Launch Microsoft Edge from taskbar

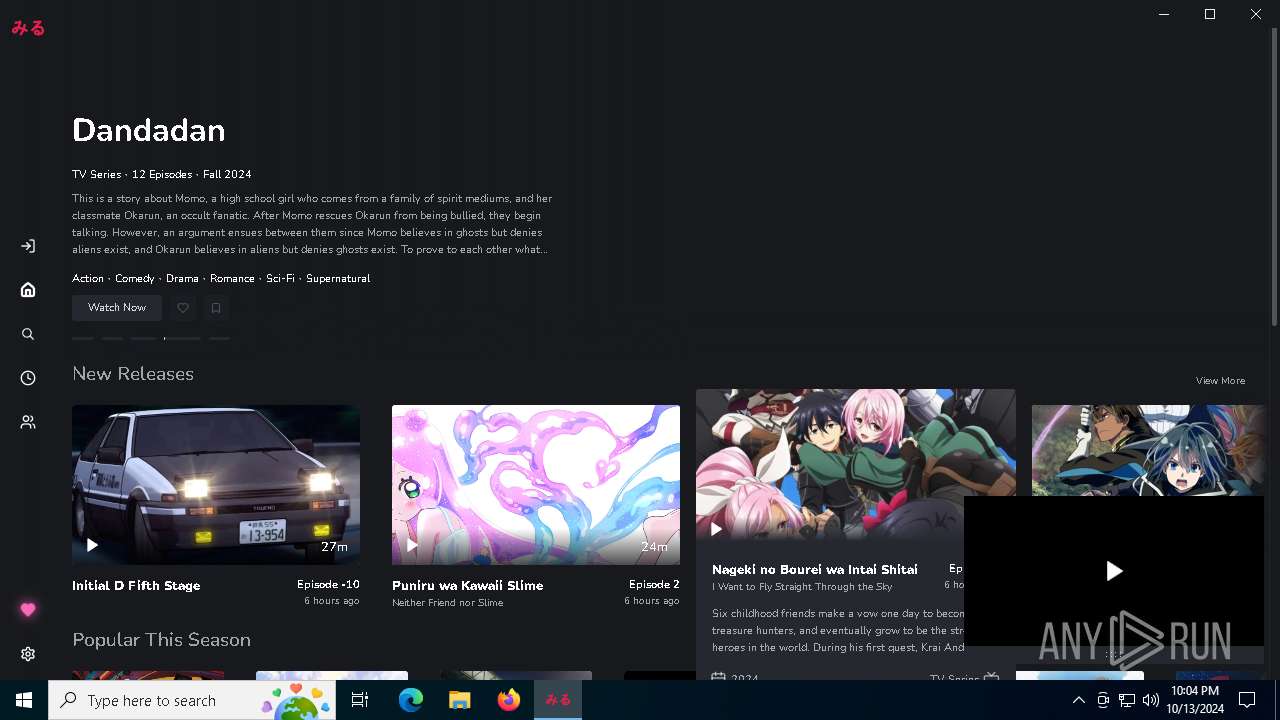point(411,700)
